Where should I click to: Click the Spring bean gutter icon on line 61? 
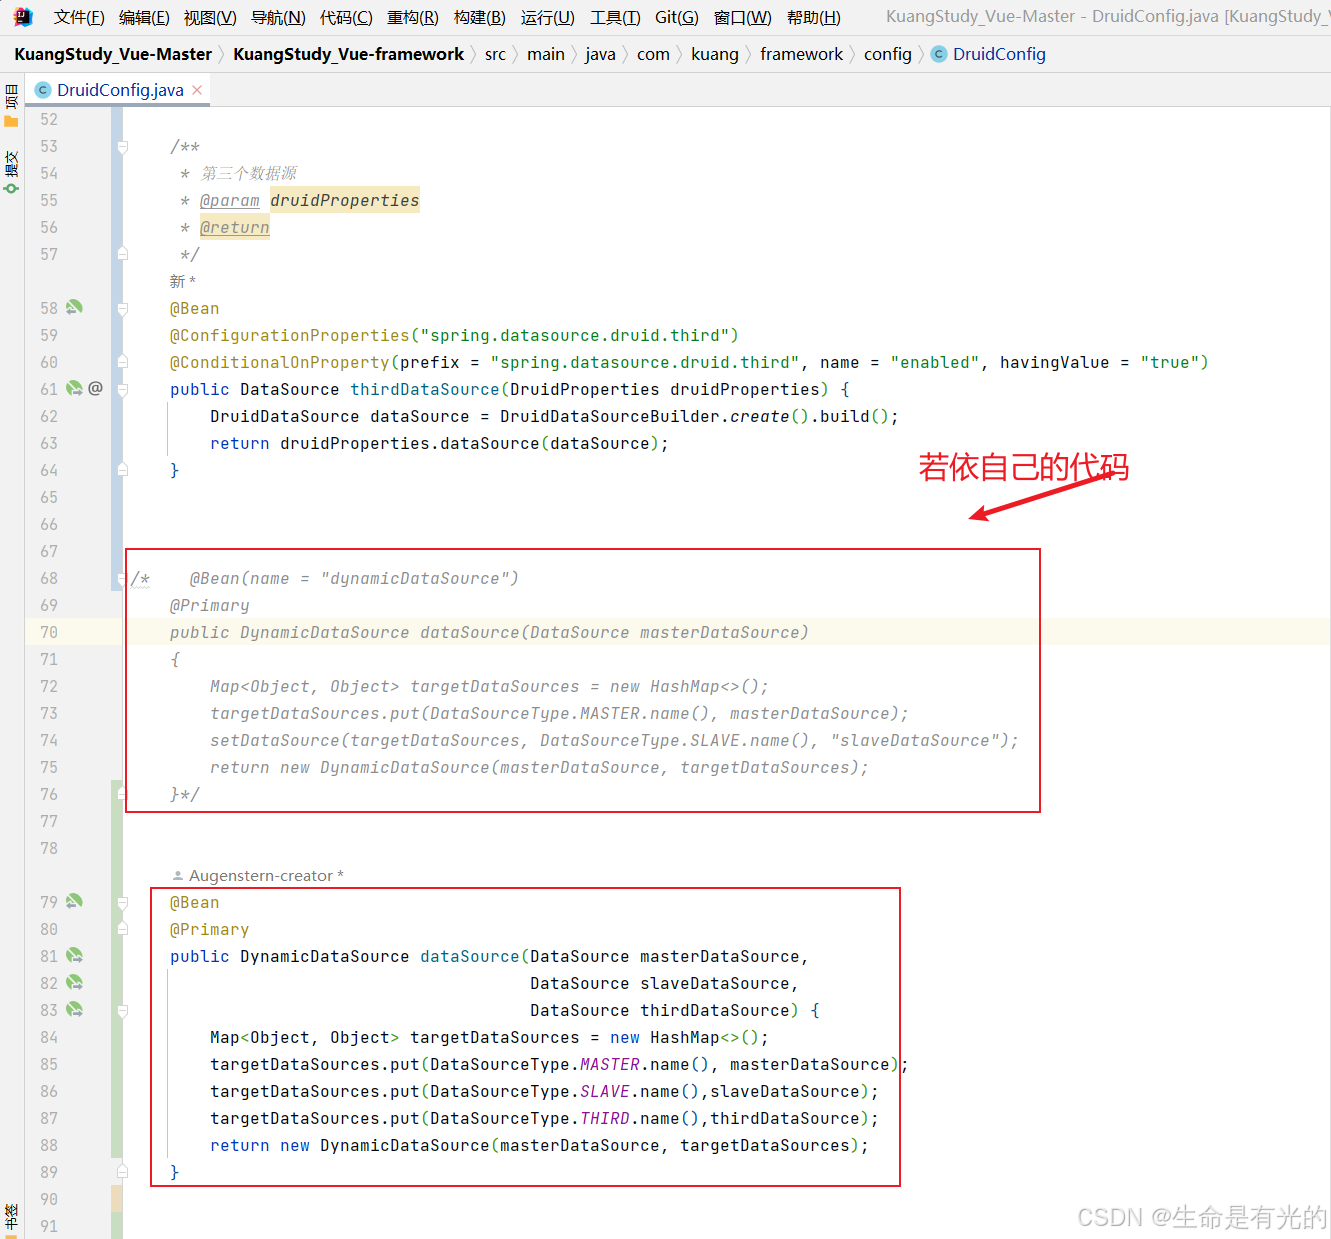[x=74, y=388]
